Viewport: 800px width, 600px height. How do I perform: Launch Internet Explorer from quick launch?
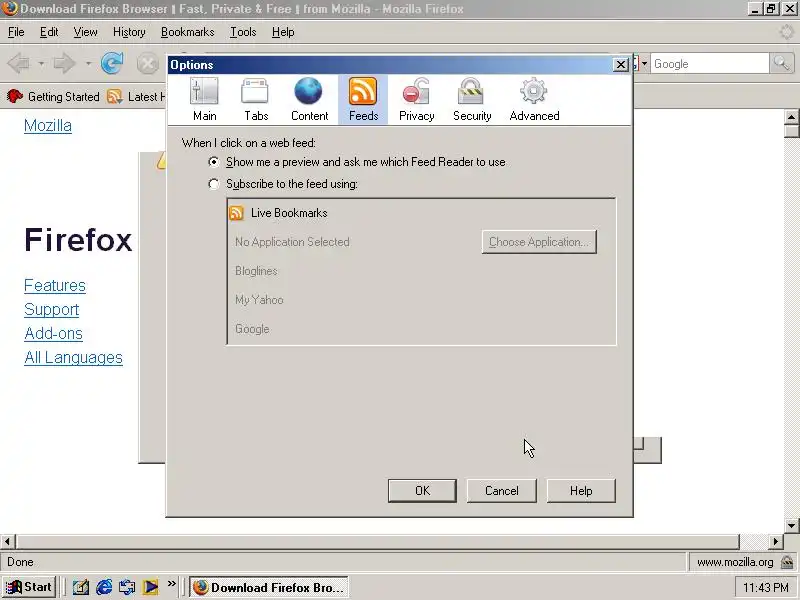pyautogui.click(x=104, y=587)
